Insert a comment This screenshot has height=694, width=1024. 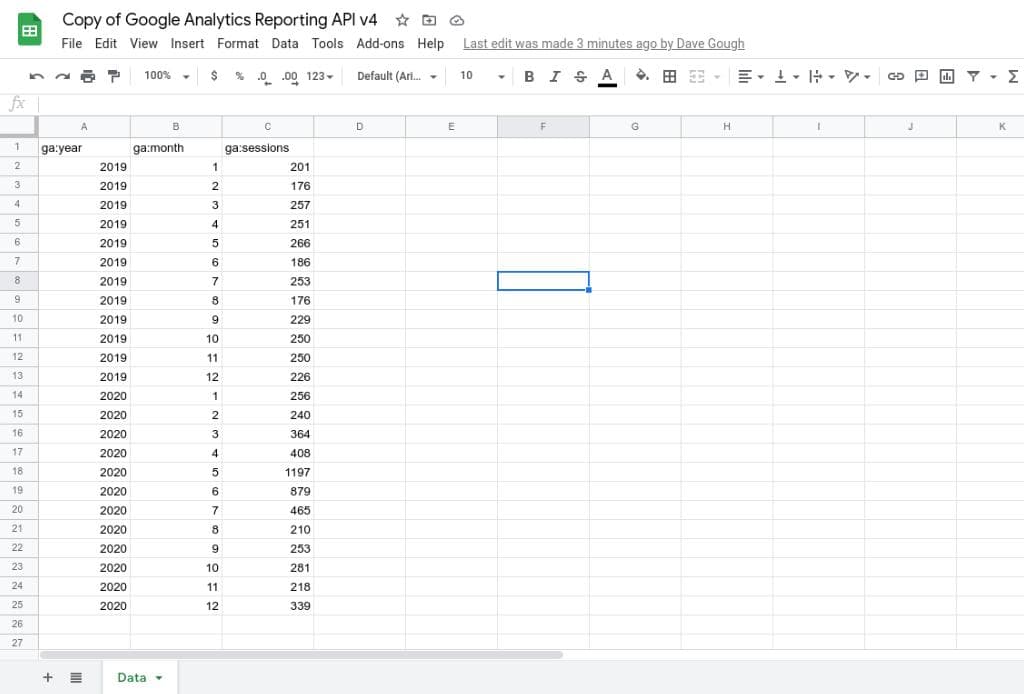point(921,76)
